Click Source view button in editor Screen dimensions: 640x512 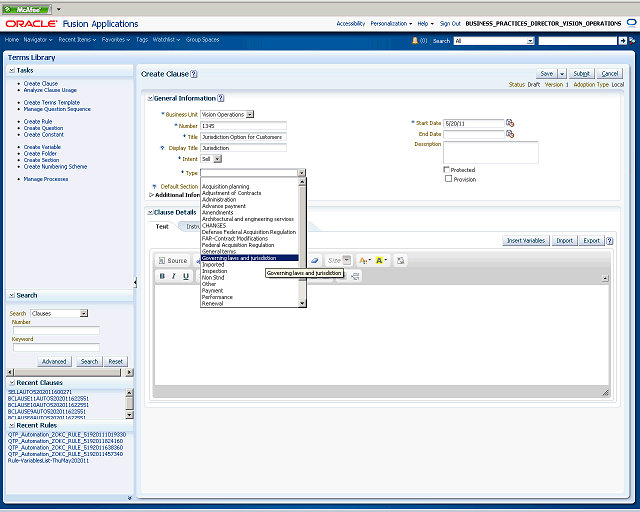pyautogui.click(x=173, y=260)
